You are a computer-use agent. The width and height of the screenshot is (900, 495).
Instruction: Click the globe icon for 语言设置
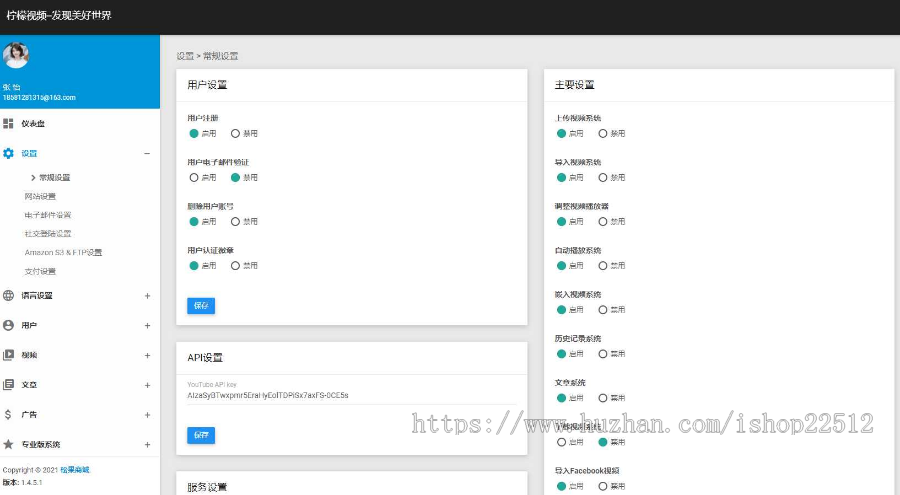[x=8, y=295]
